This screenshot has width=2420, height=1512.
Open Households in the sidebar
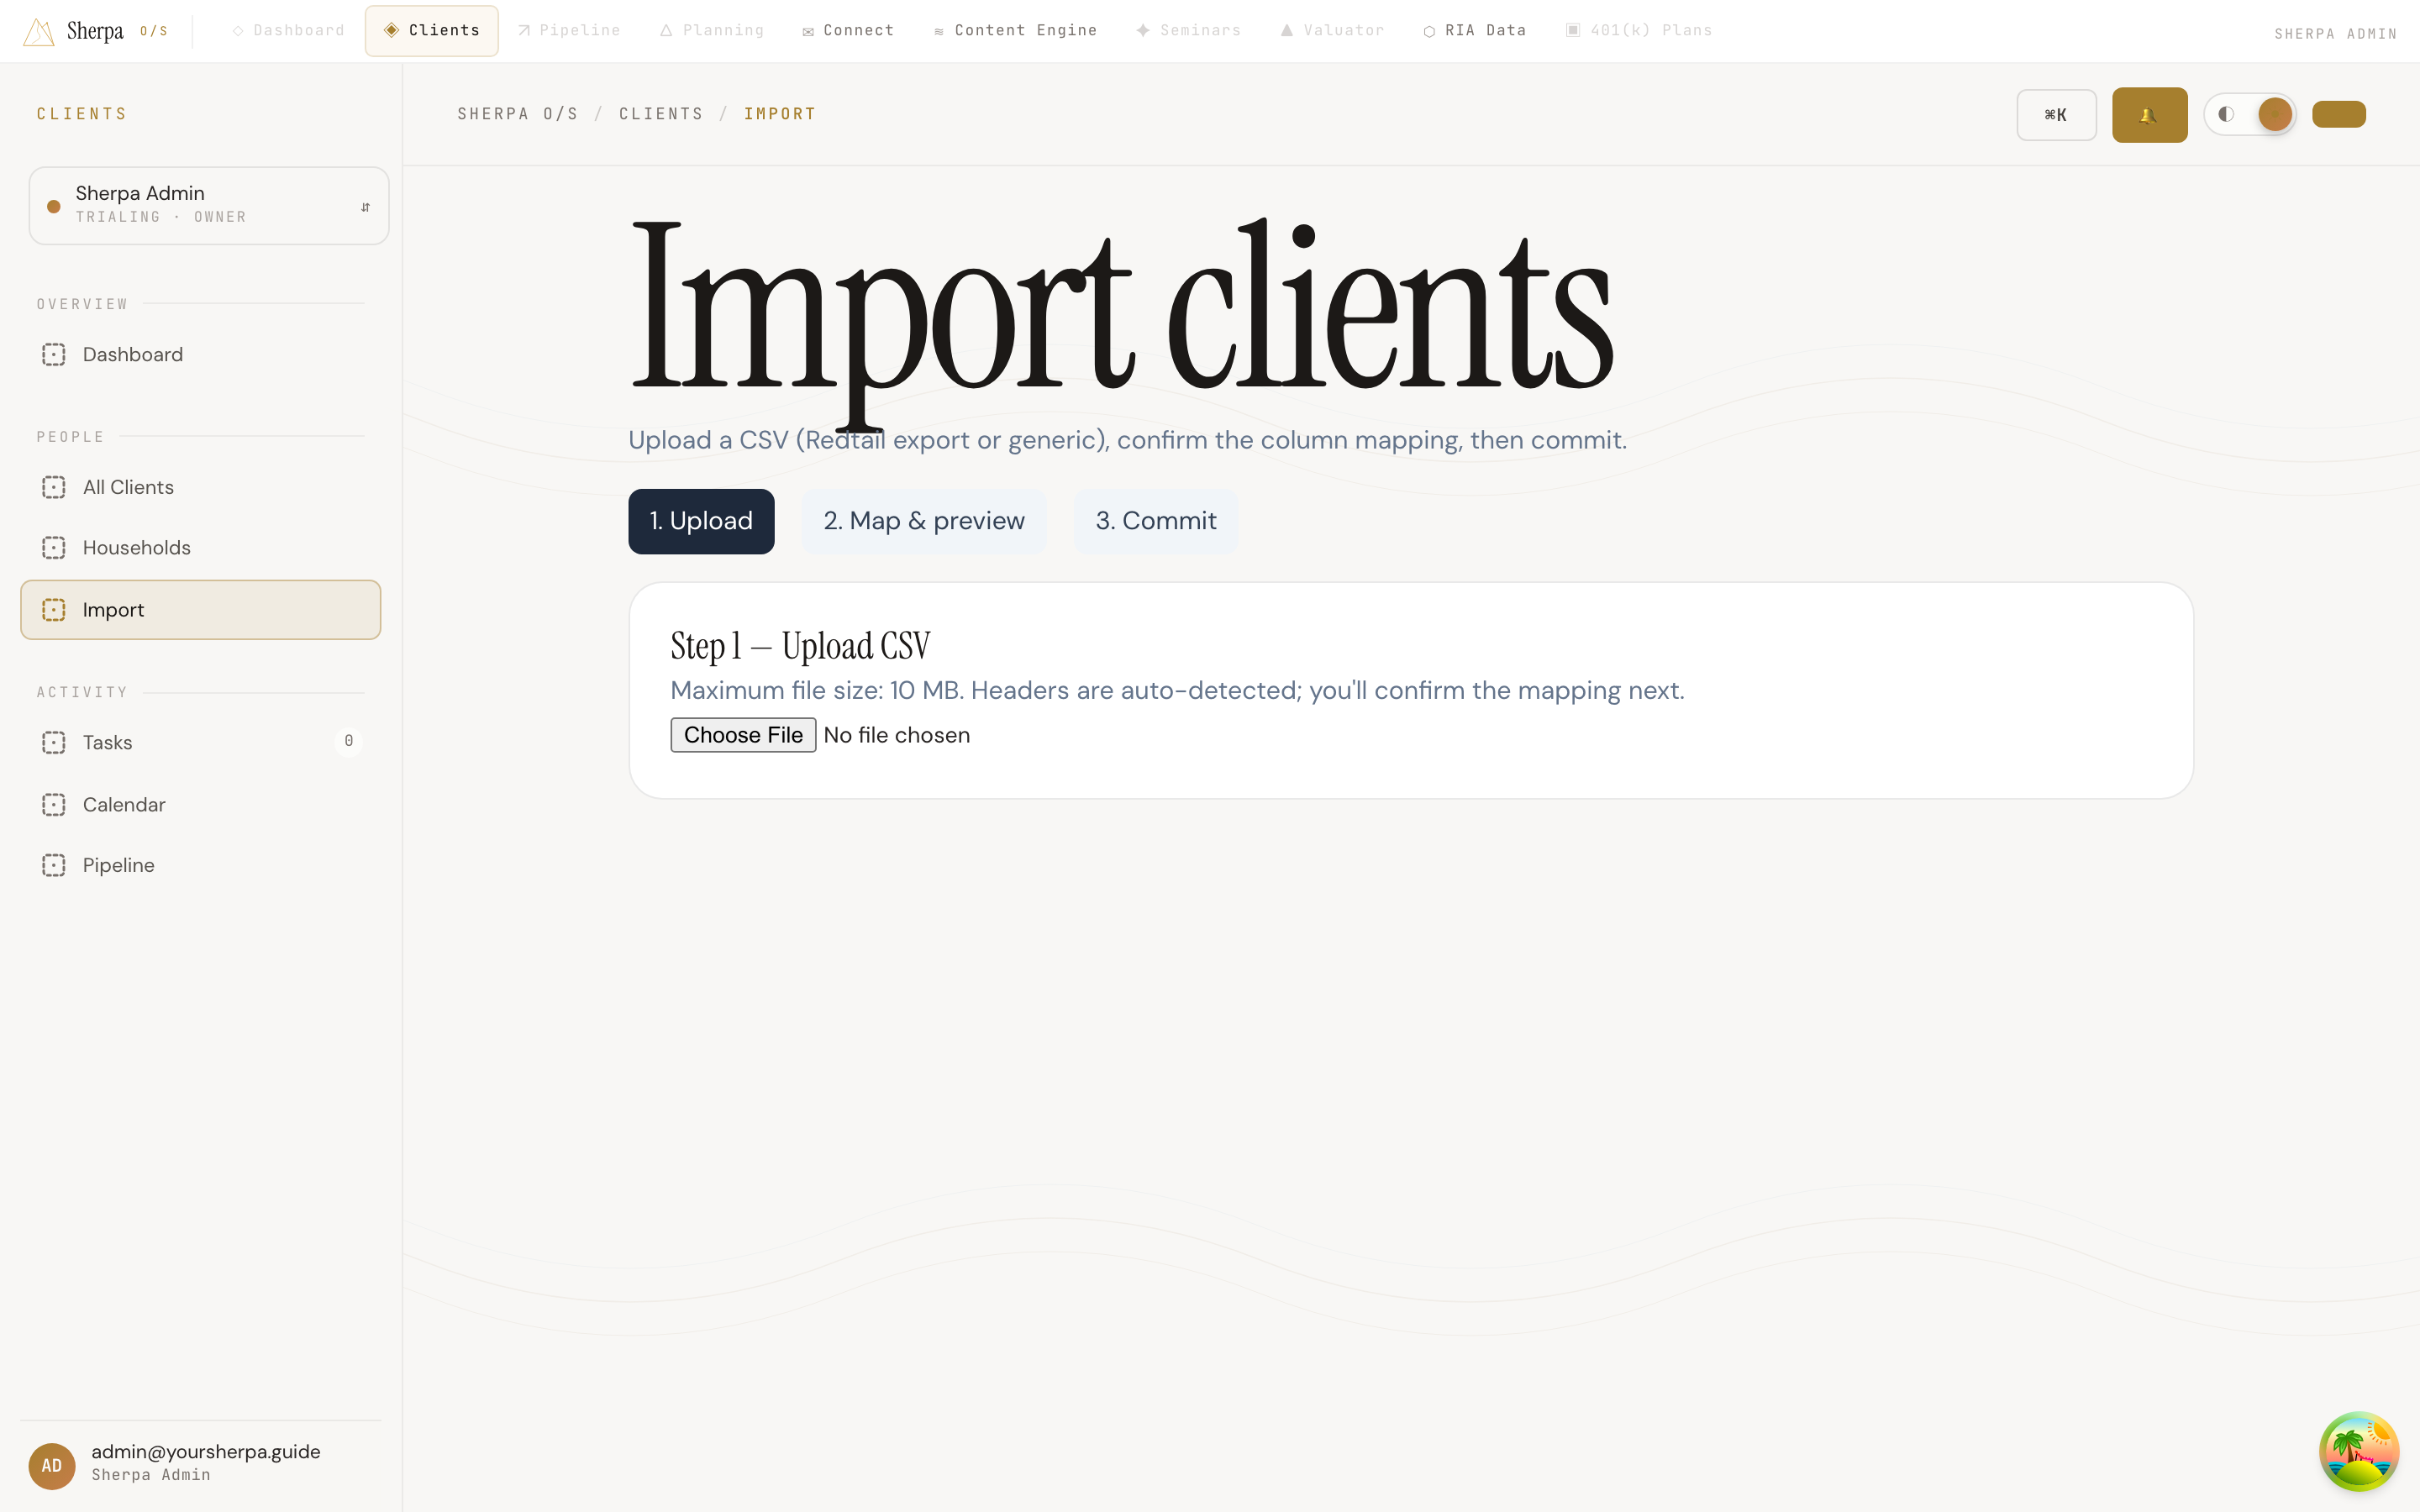tap(200, 548)
